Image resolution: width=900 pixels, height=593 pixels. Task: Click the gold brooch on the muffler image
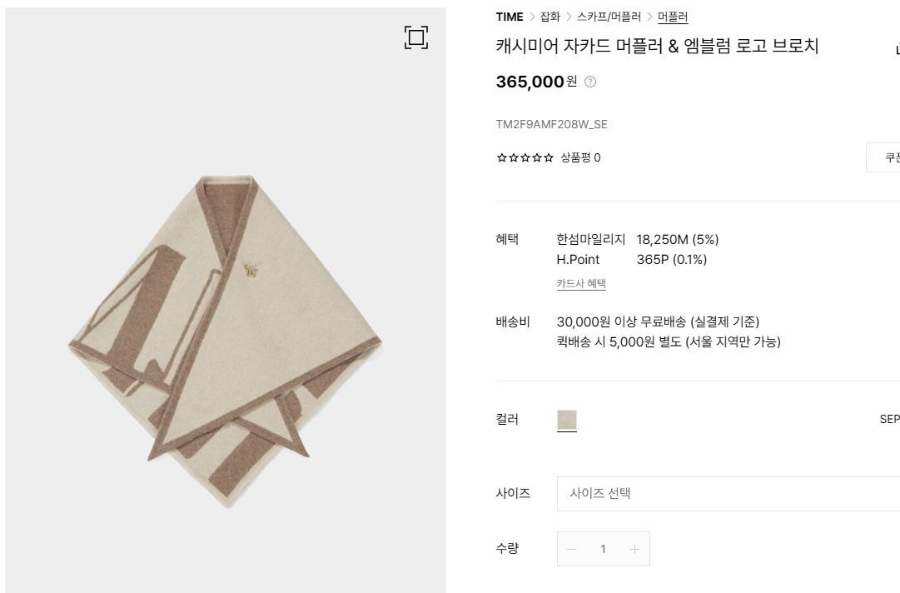pos(248,267)
